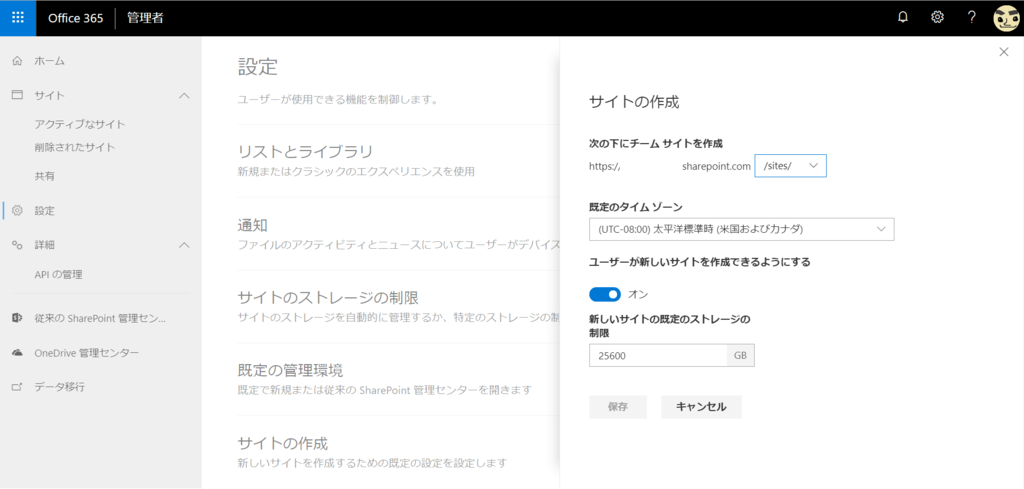Open the サイトのストレージの制限 setting
1024x489 pixels.
(328, 298)
